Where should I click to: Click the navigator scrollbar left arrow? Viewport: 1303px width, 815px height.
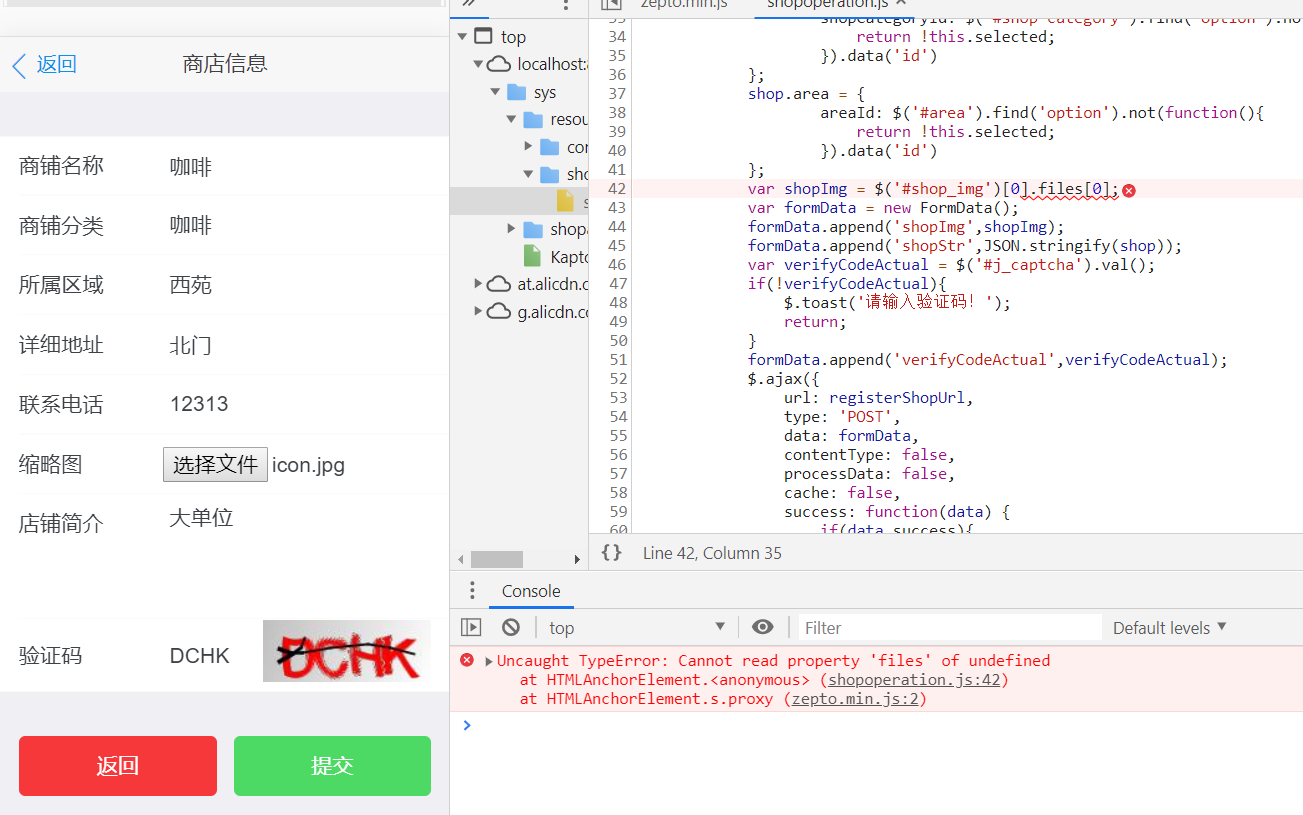tap(461, 559)
